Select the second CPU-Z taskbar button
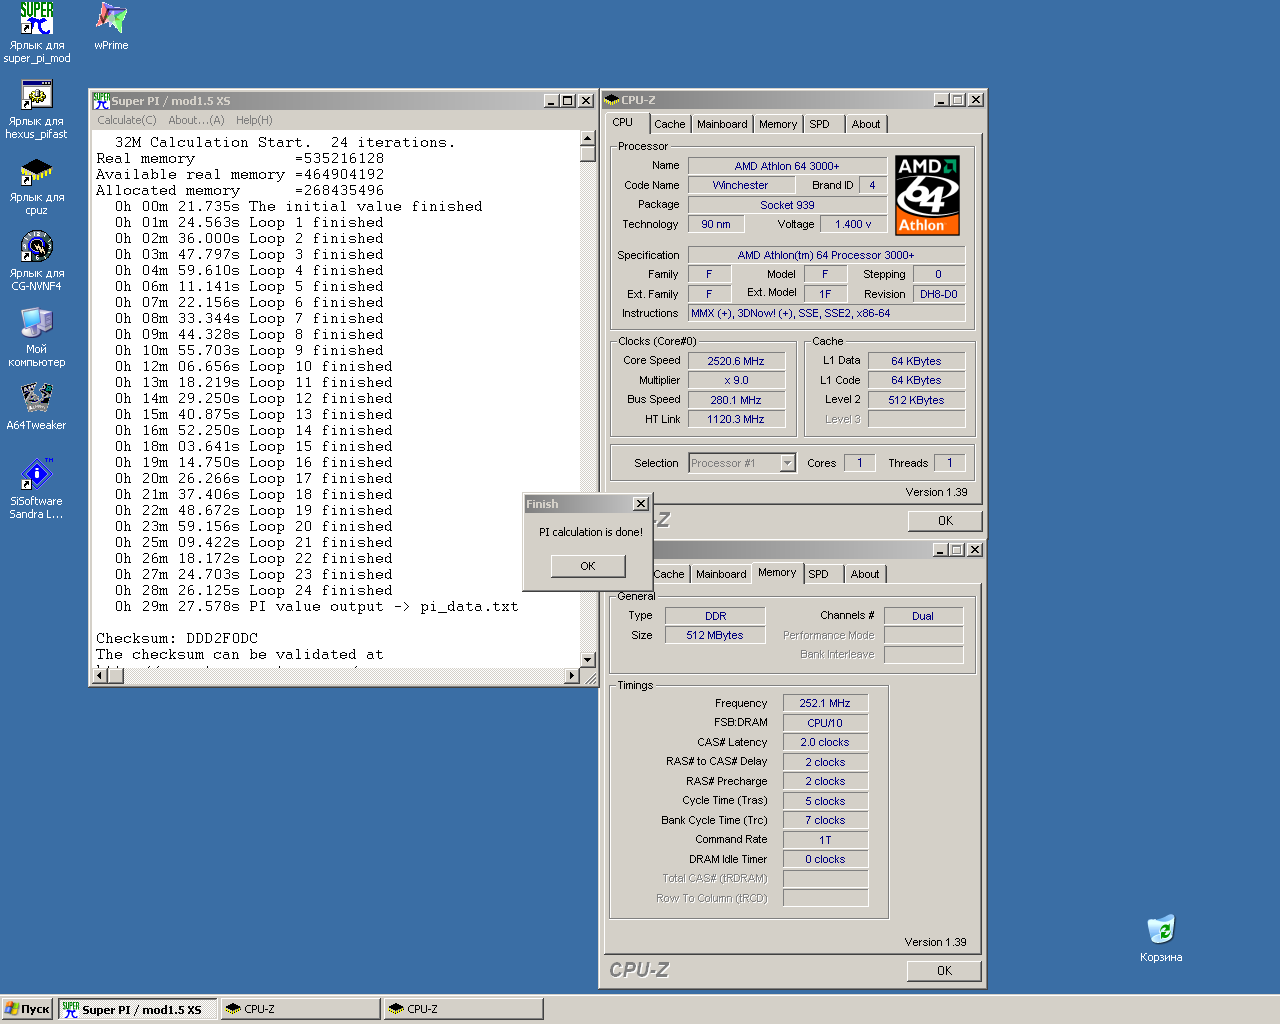Viewport: 1280px width, 1024px height. click(x=464, y=1009)
